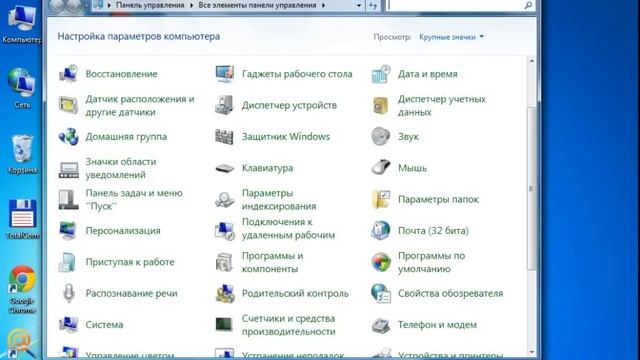Viewport: 640px width, 360px height.
Task: Open the Программы по умолчанию icon
Action: (381, 262)
